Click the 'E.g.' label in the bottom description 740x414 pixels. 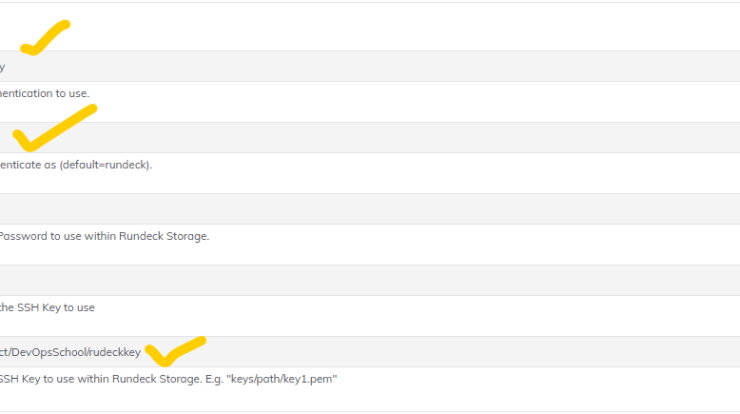pyautogui.click(x=214, y=379)
